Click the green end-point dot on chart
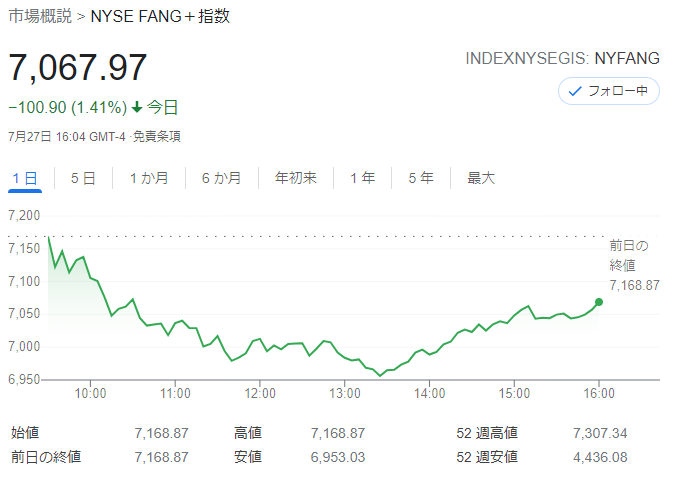Viewport: 673px width, 486px height. point(599,302)
